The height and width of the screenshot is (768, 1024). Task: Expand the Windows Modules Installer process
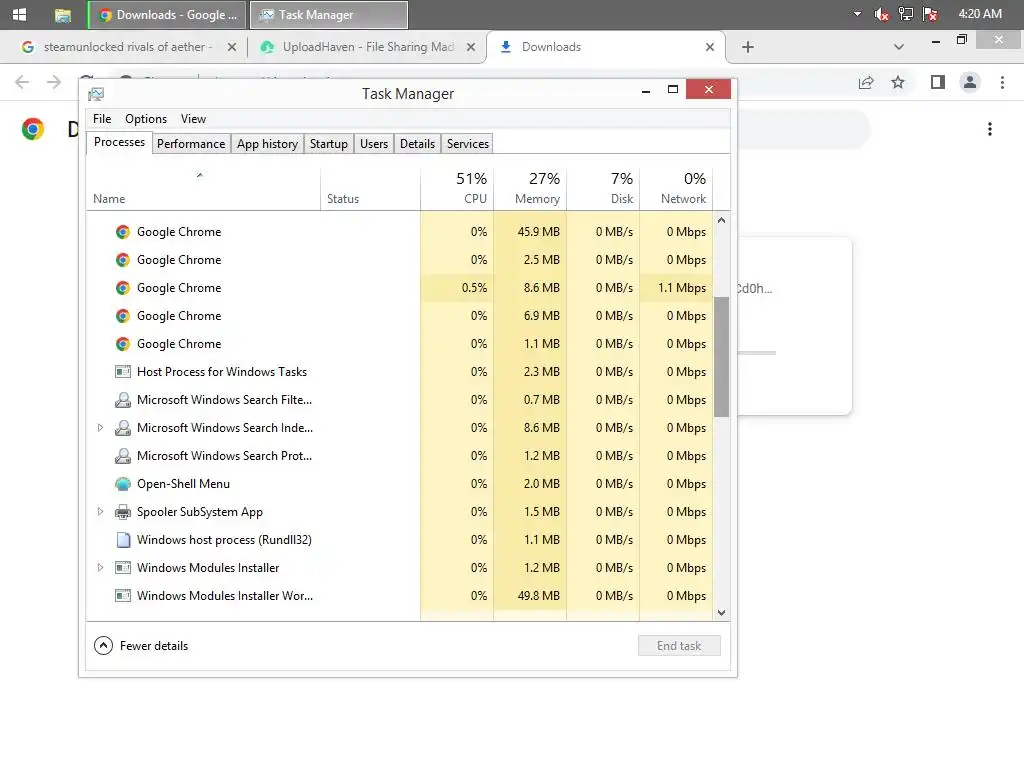click(100, 568)
